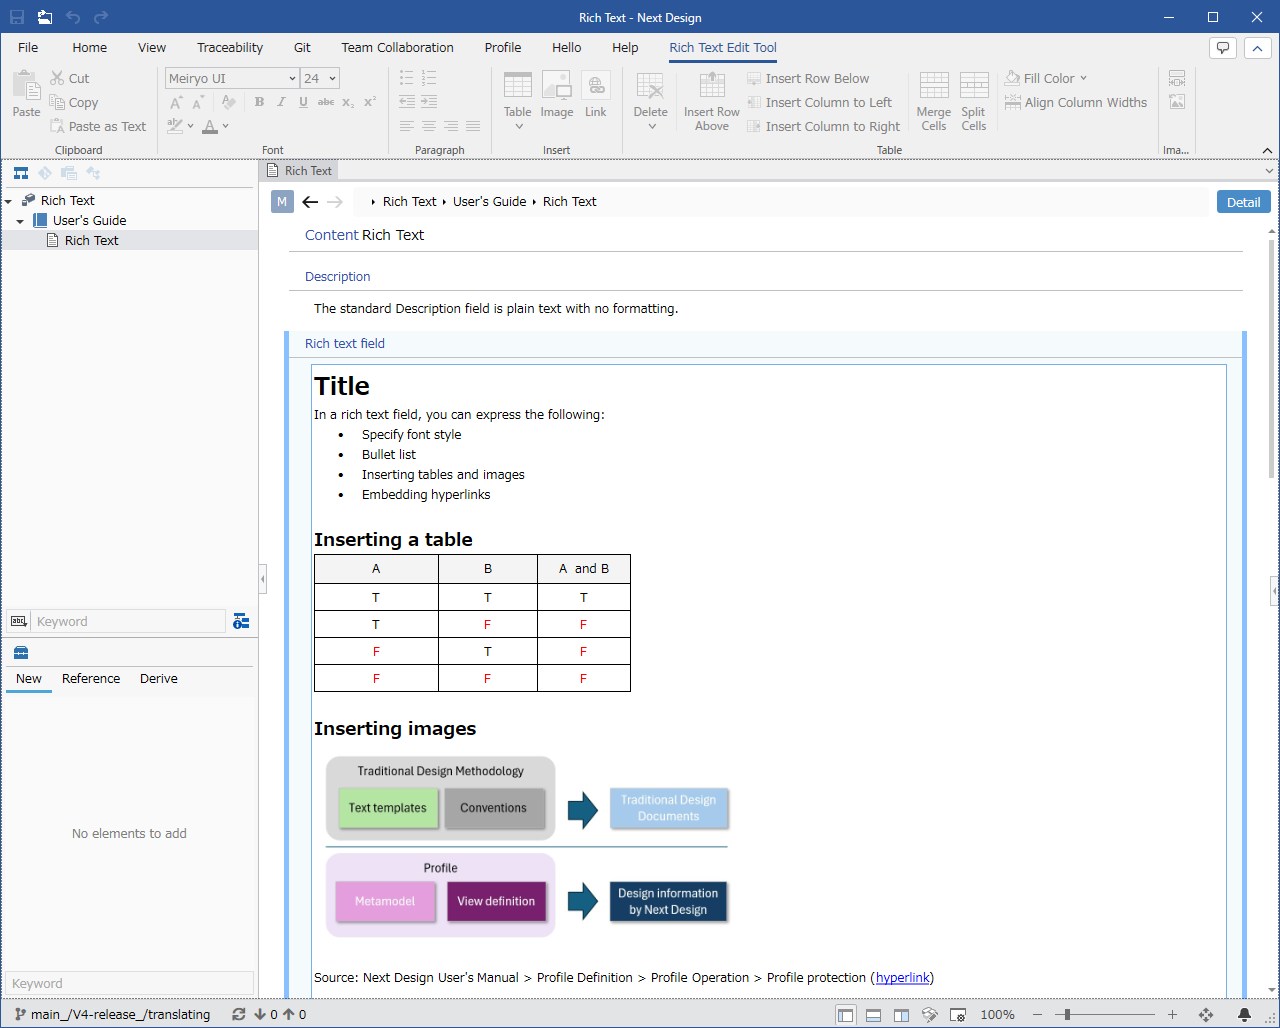The height and width of the screenshot is (1028, 1280).
Task: Click Align Column Widths
Action: coord(1075,102)
